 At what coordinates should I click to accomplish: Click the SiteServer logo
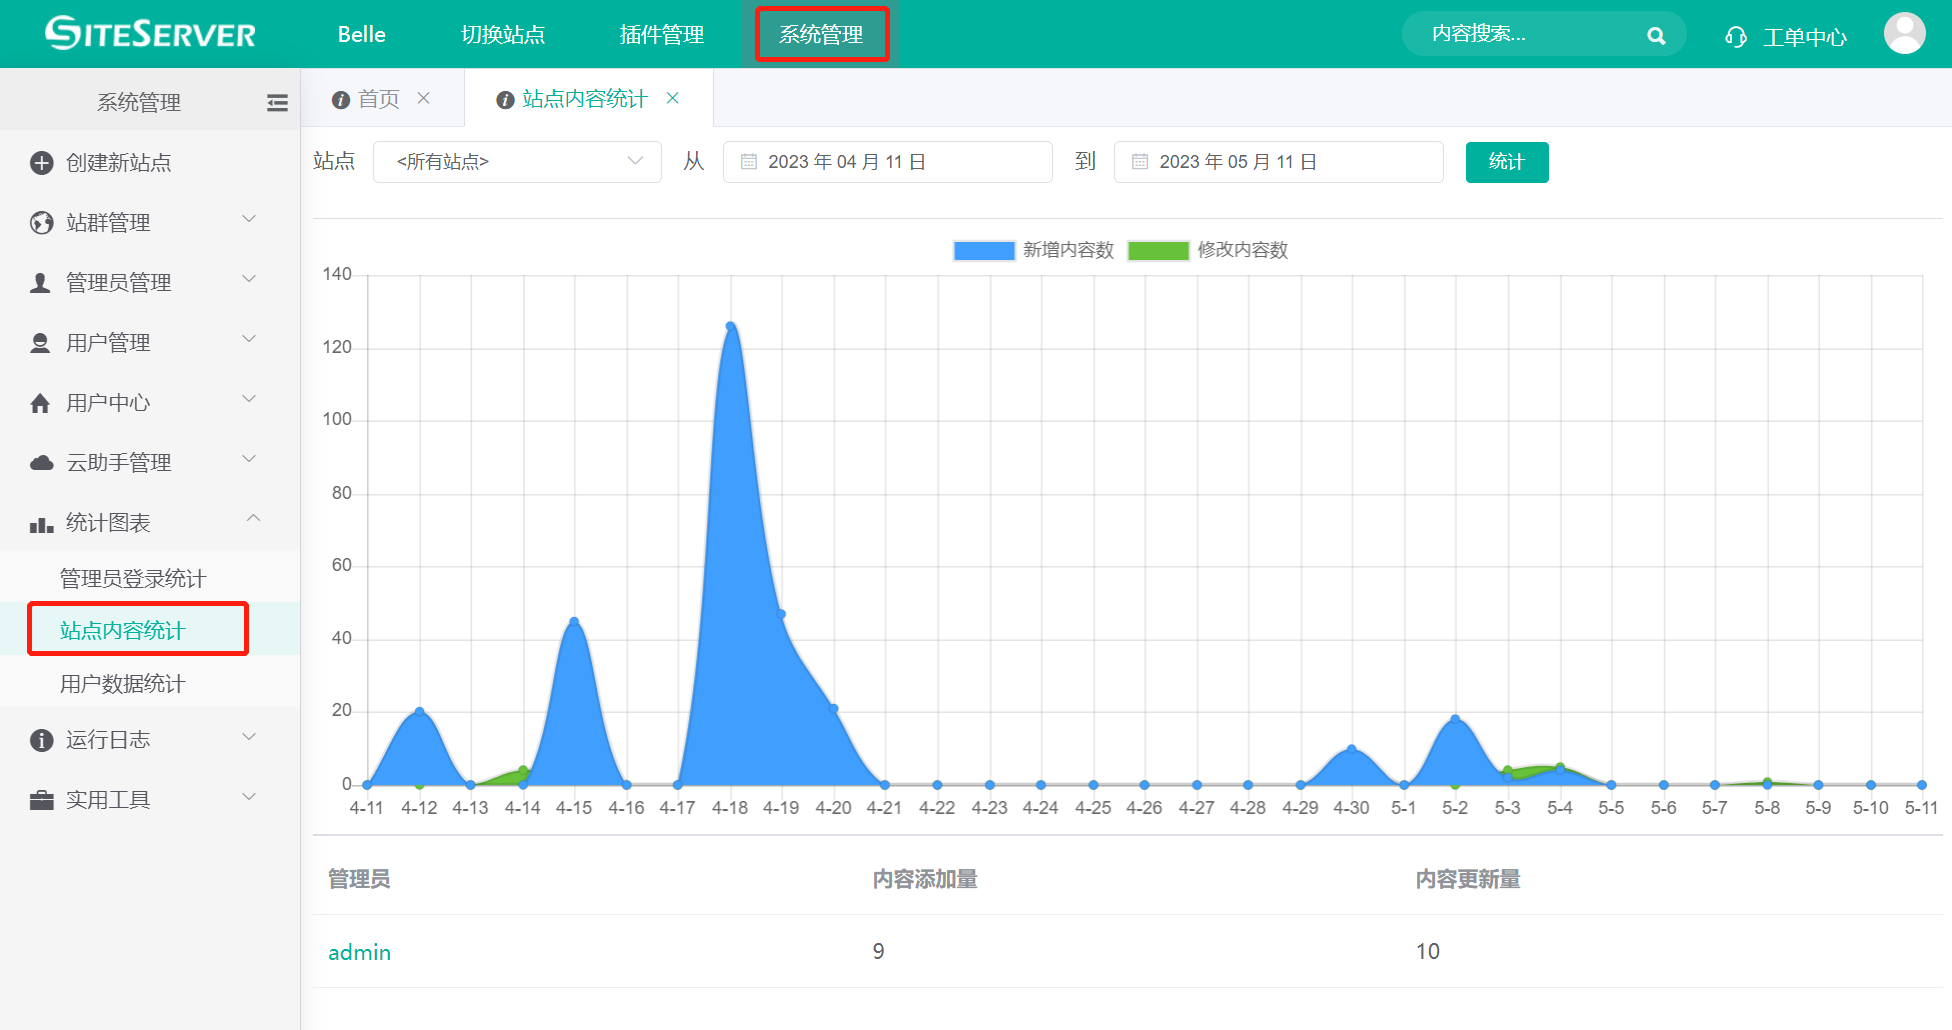coord(151,34)
